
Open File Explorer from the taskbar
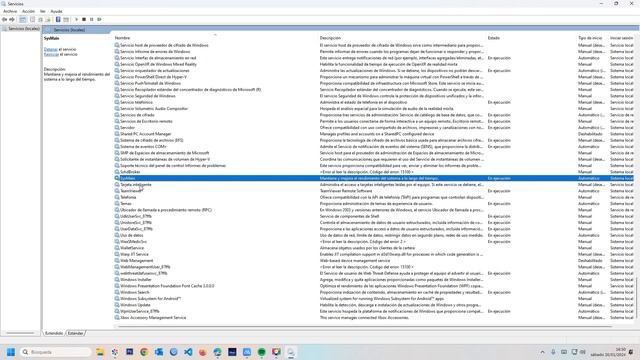pyautogui.click(x=100, y=352)
